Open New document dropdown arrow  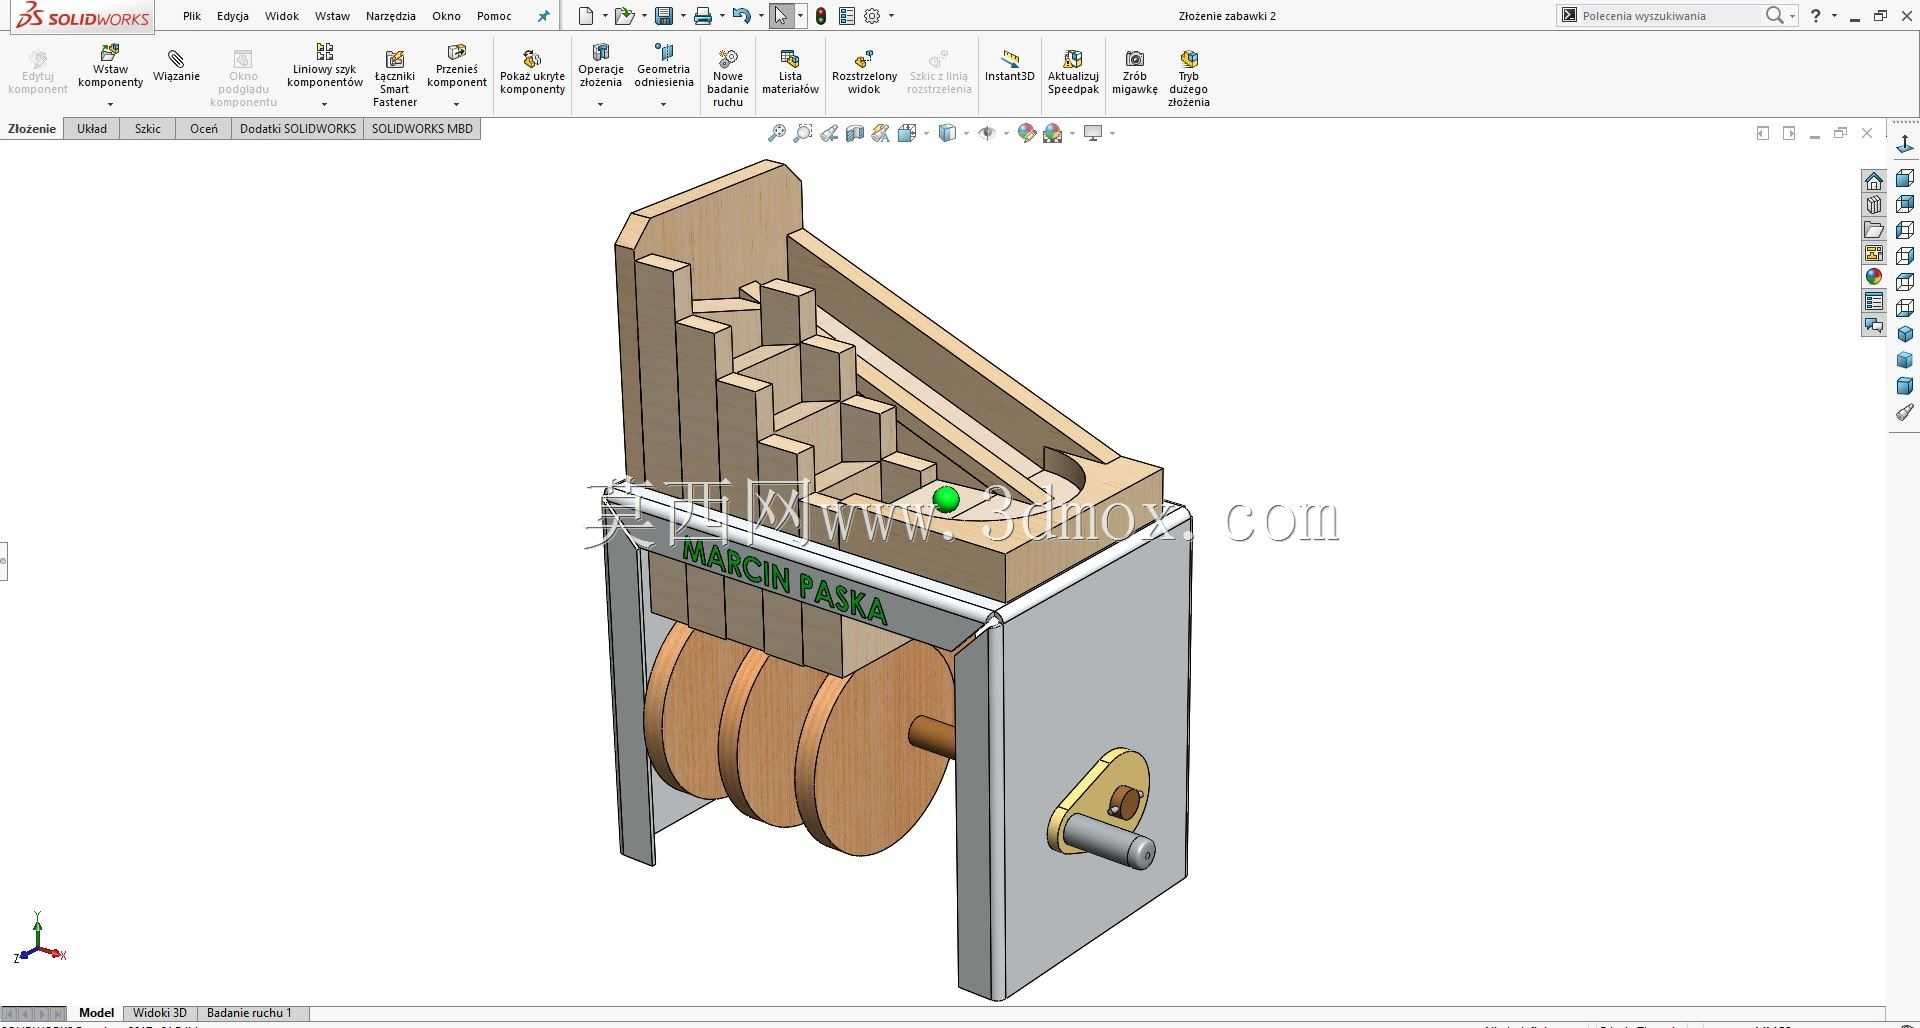[x=605, y=16]
